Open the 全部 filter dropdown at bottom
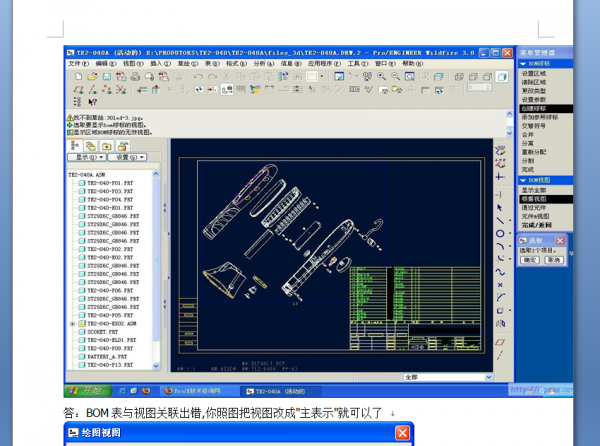 pyautogui.click(x=489, y=377)
